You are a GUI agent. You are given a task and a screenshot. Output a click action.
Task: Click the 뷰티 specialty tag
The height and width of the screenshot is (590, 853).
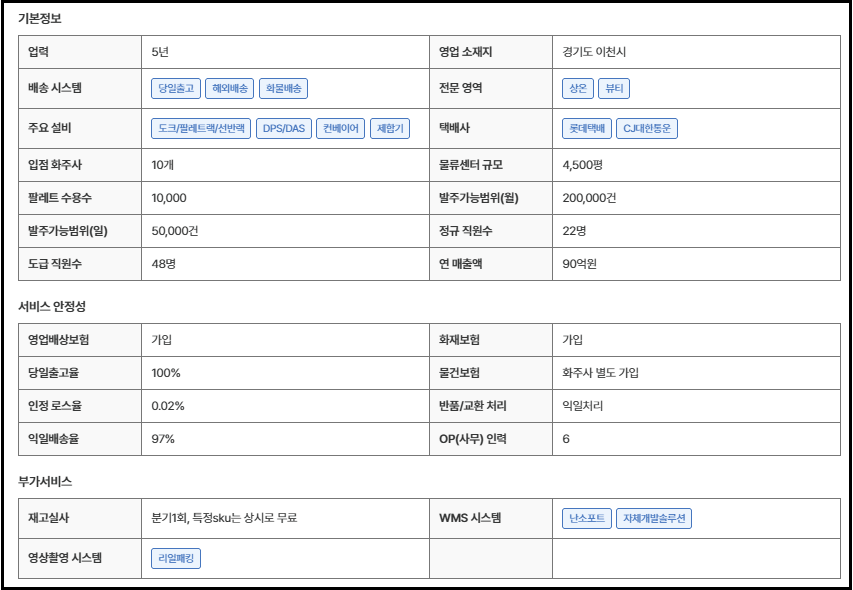pyautogui.click(x=614, y=88)
